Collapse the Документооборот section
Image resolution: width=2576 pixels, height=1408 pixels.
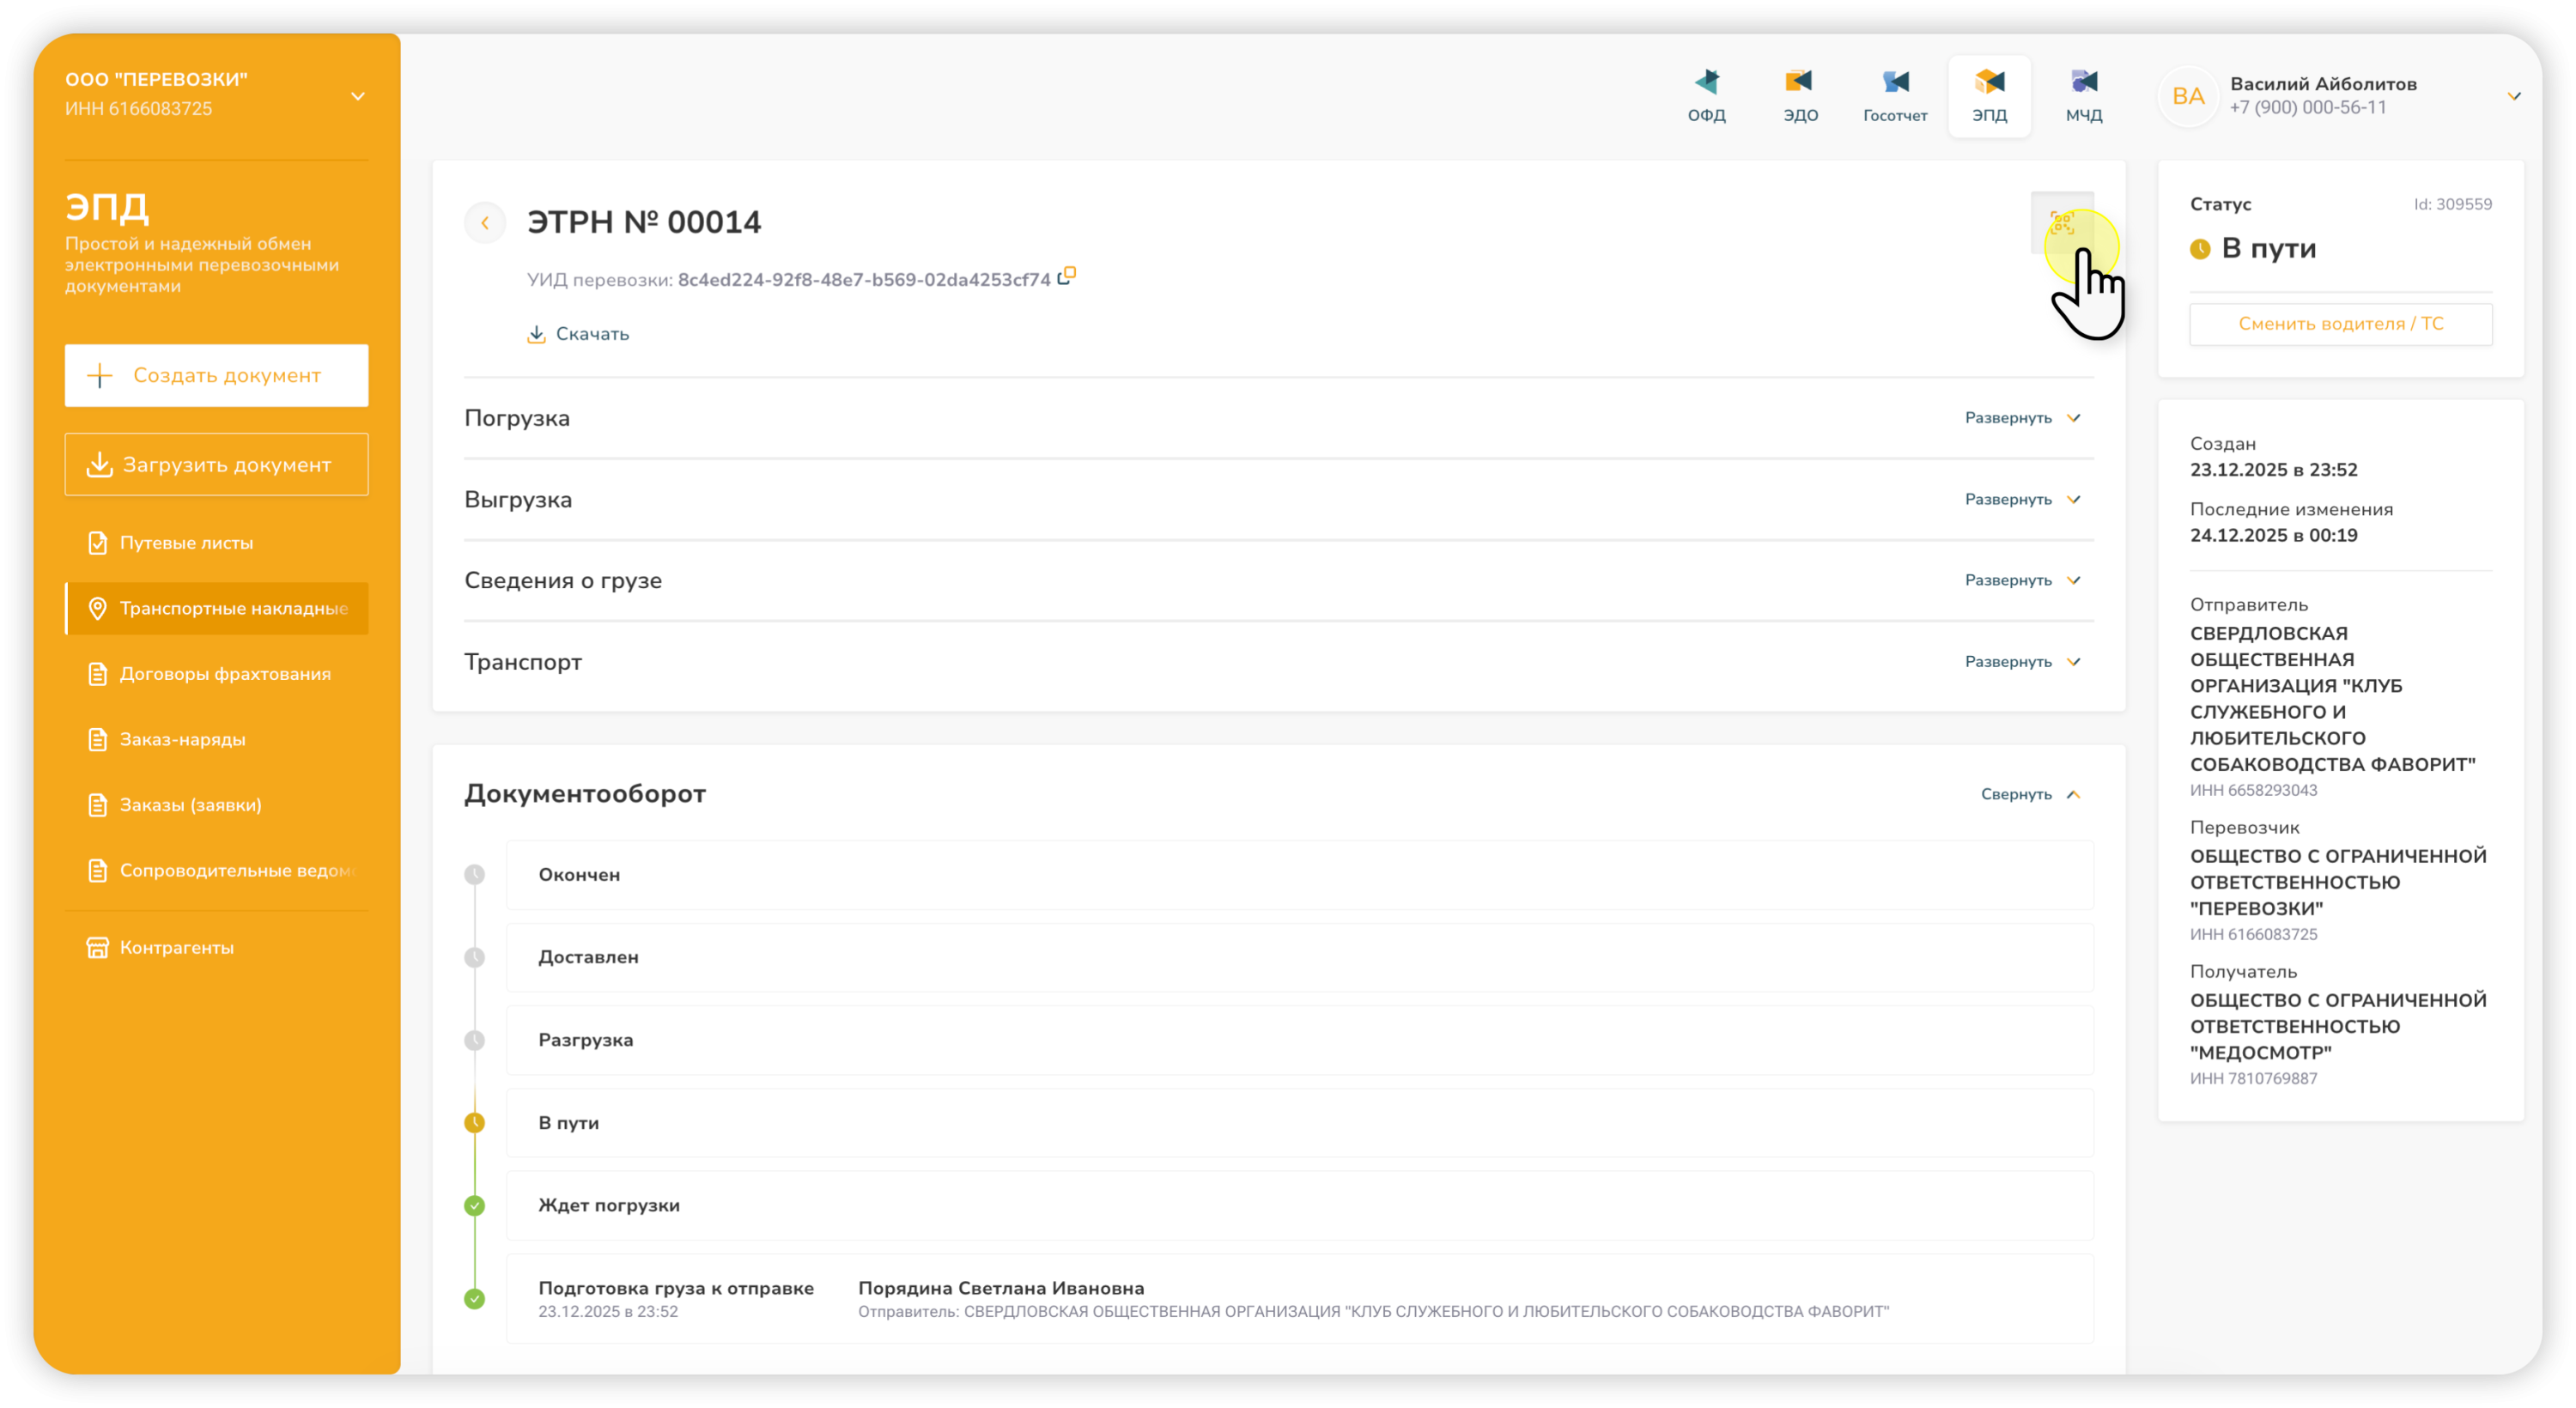tap(2029, 794)
